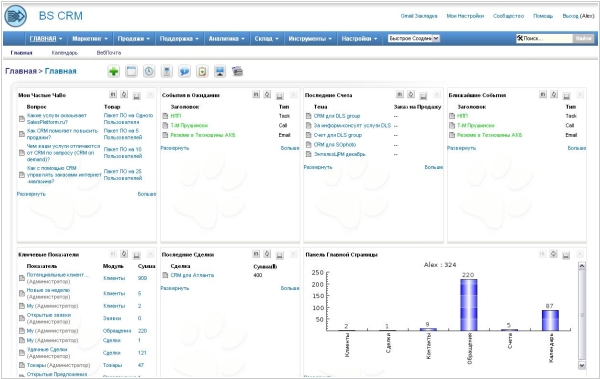The width and height of the screenshot is (600, 379).
Task: Minimize the Ключевые Показатели widget
Action: pyautogui.click(x=137, y=255)
